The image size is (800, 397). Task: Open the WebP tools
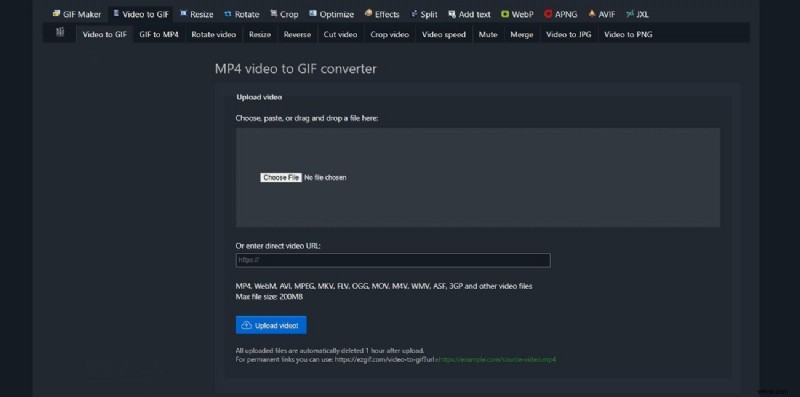(517, 14)
